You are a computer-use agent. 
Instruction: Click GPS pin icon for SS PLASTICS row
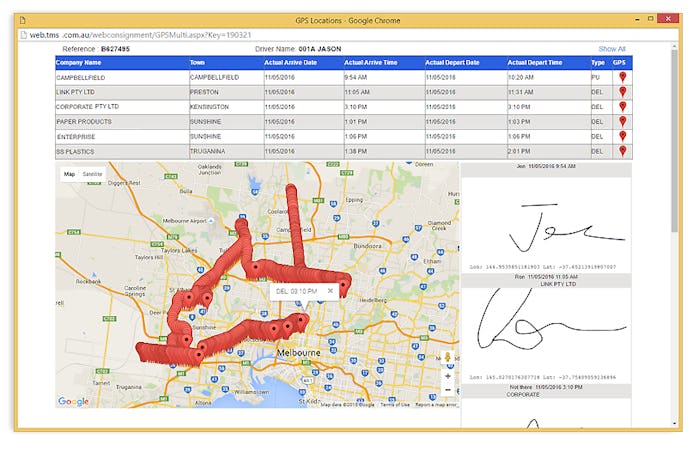click(622, 151)
